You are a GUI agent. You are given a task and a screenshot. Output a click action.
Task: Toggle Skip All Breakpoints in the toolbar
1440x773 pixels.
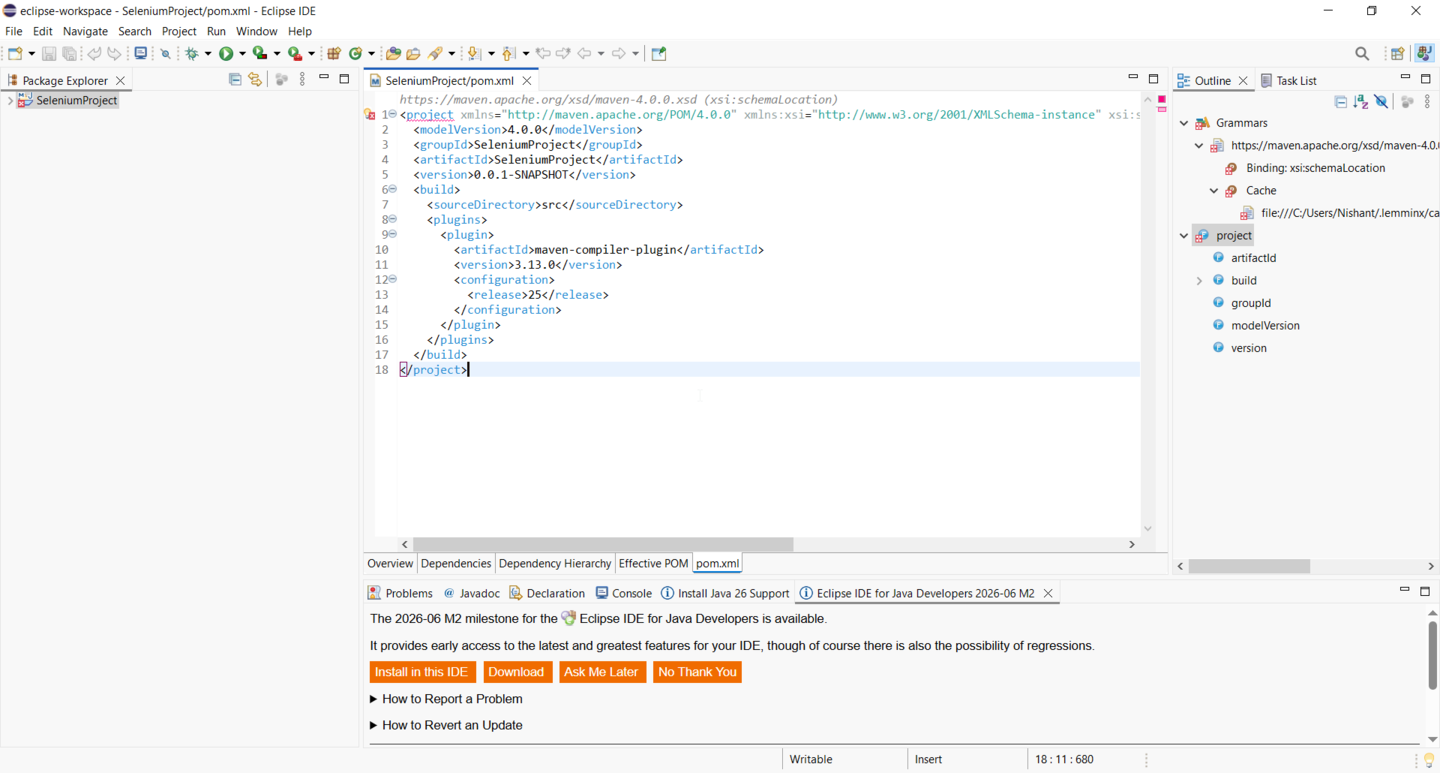point(166,54)
